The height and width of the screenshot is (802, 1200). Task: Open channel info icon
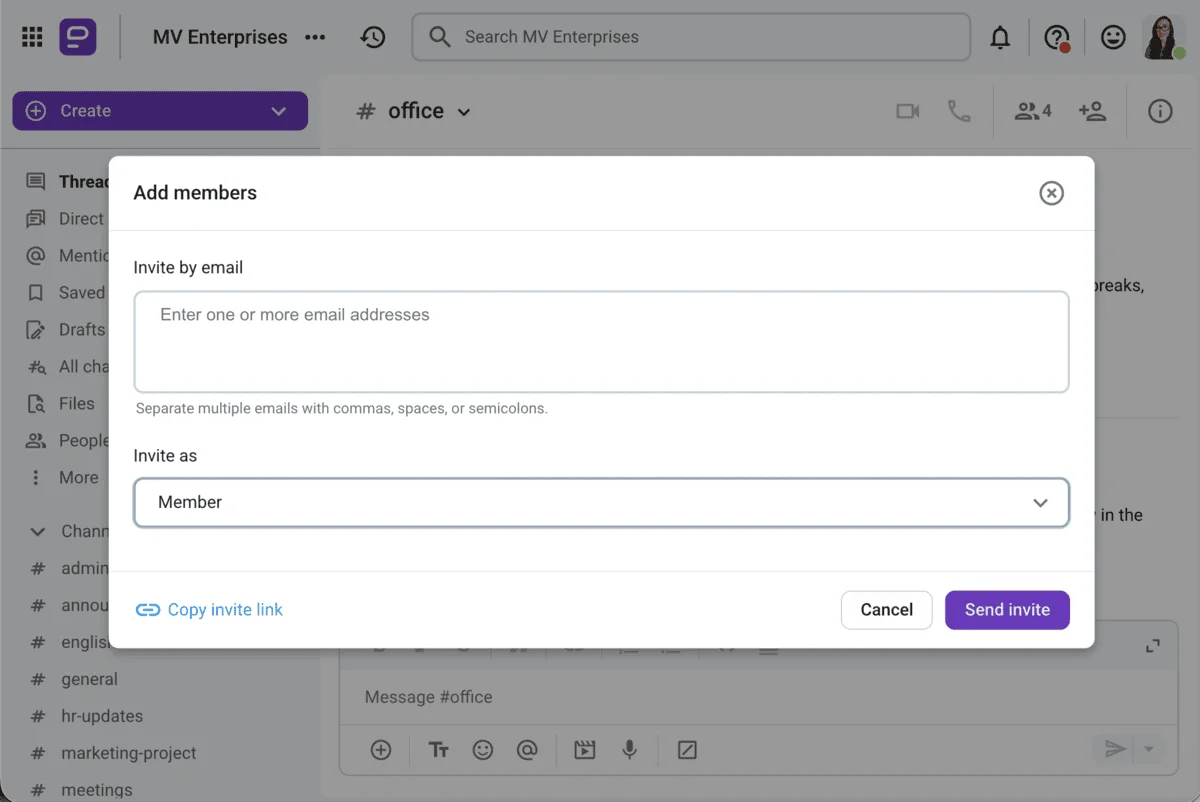[1160, 111]
